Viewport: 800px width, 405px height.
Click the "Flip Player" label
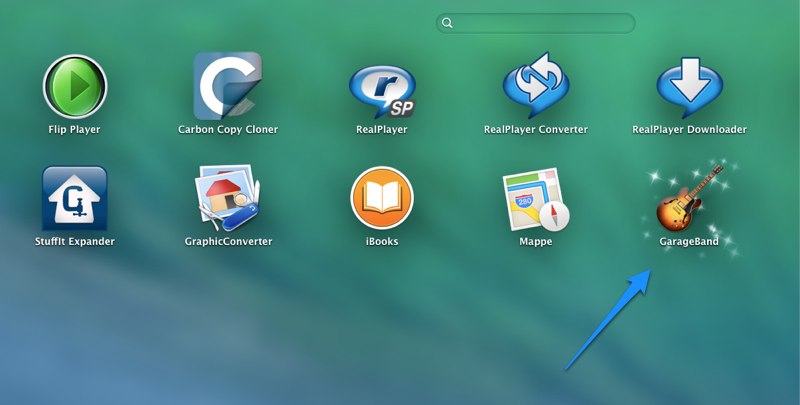click(74, 130)
